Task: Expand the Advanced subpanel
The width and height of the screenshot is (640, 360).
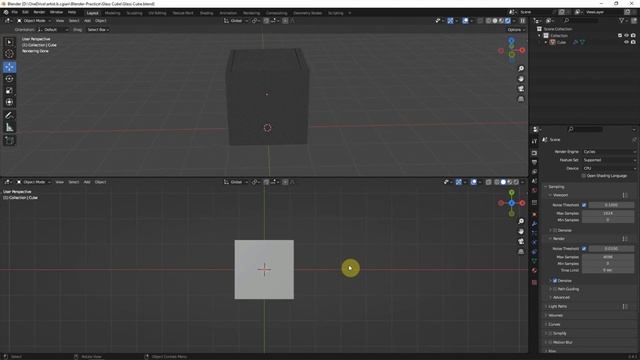Action: [x=561, y=298]
